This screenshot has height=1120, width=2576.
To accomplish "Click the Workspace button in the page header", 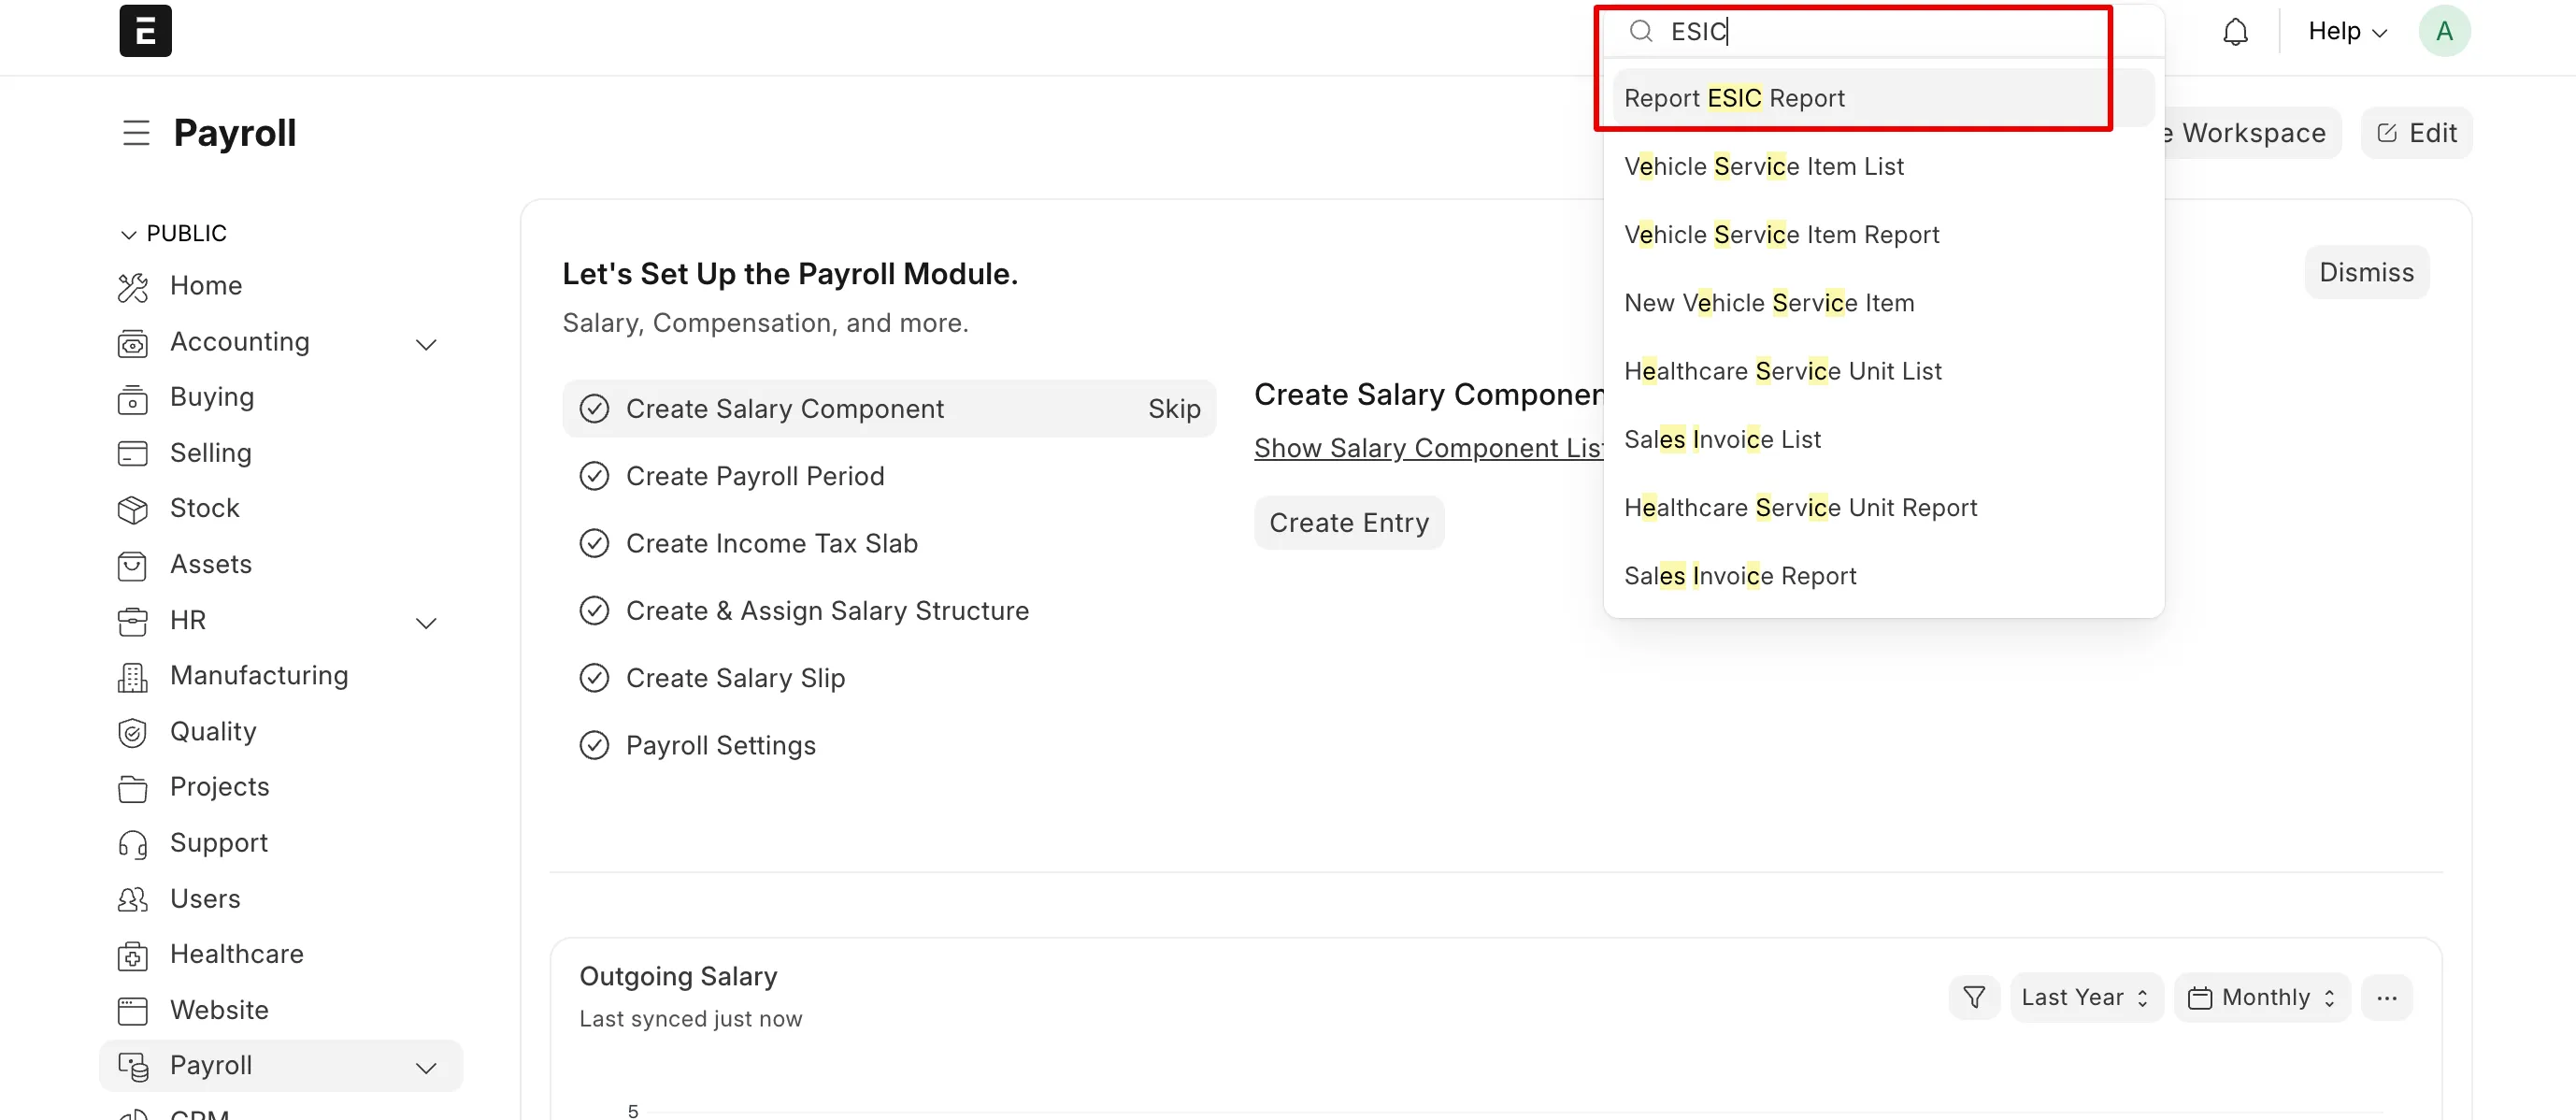I will (2252, 133).
